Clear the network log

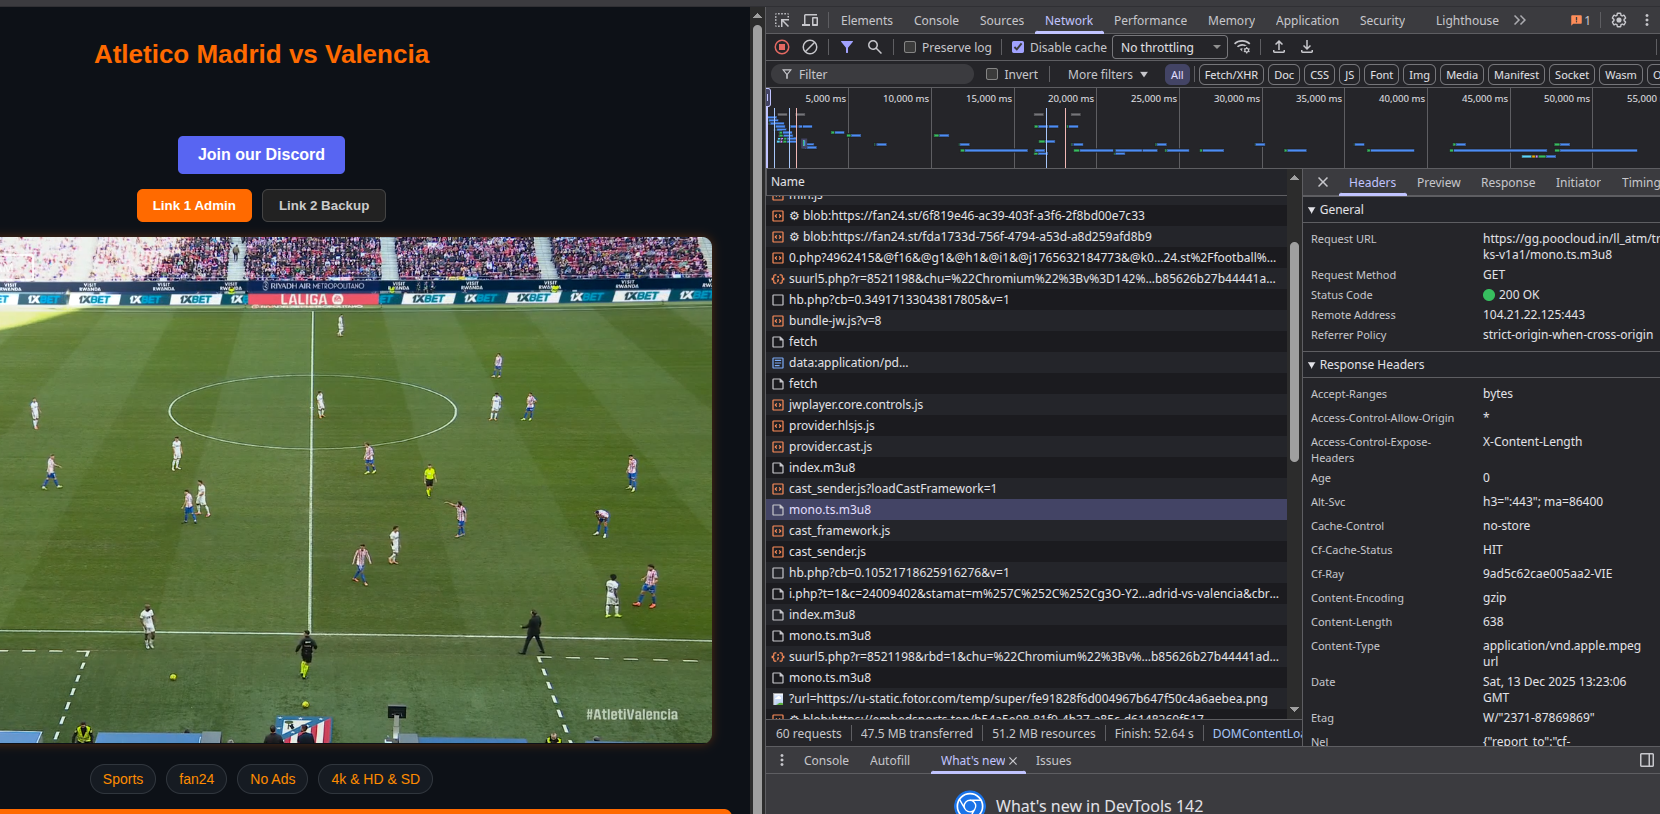coord(810,47)
